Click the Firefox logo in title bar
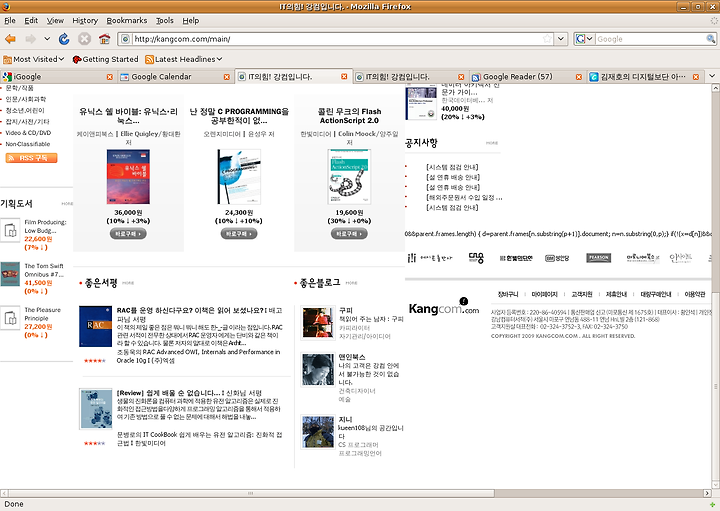The width and height of the screenshot is (720, 511). [x=6, y=6]
